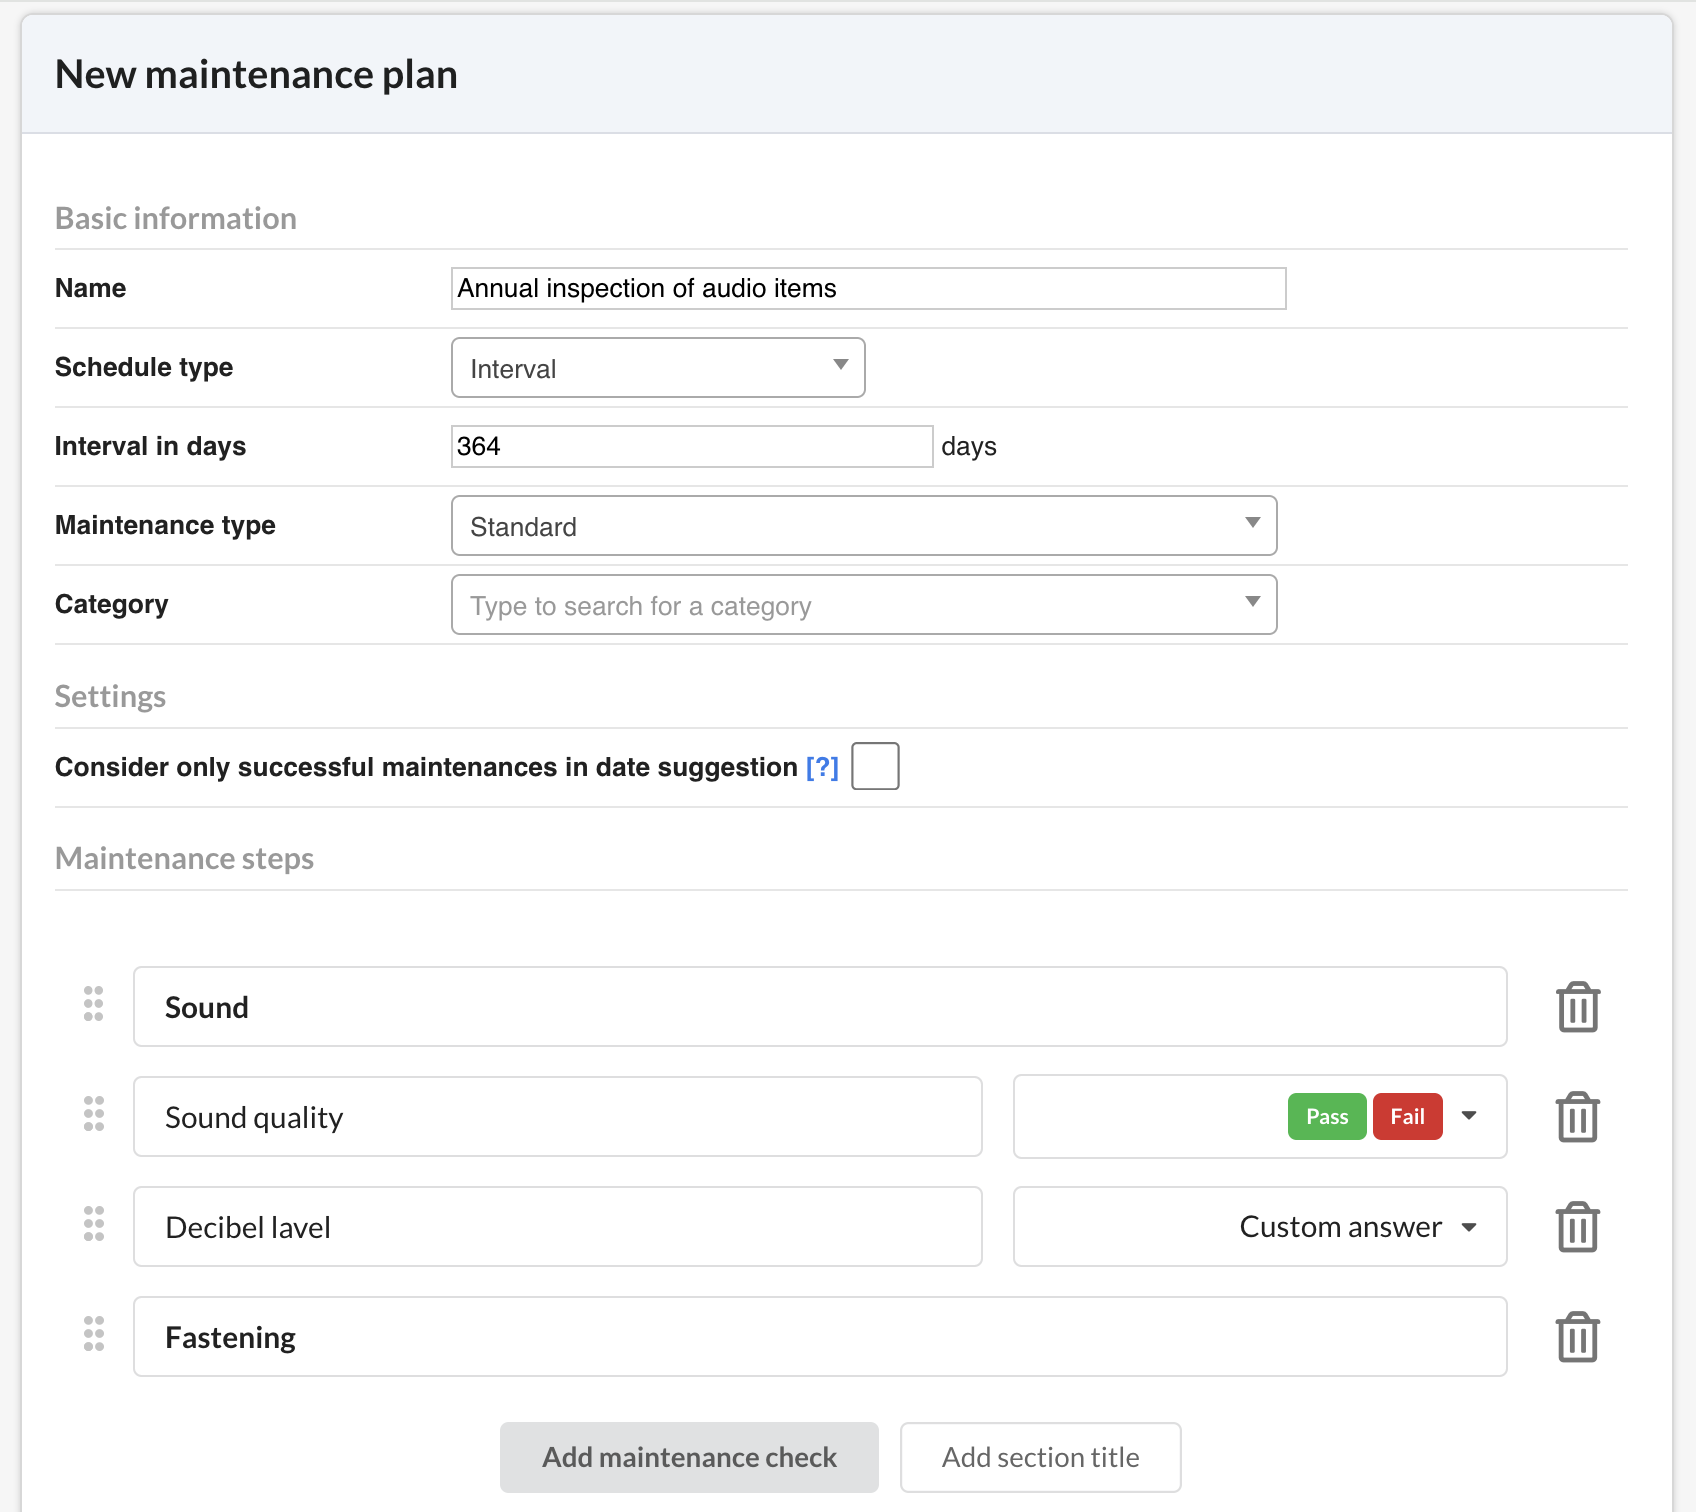The width and height of the screenshot is (1696, 1512).
Task: Expand the Maintenance type dropdown
Action: (x=864, y=526)
